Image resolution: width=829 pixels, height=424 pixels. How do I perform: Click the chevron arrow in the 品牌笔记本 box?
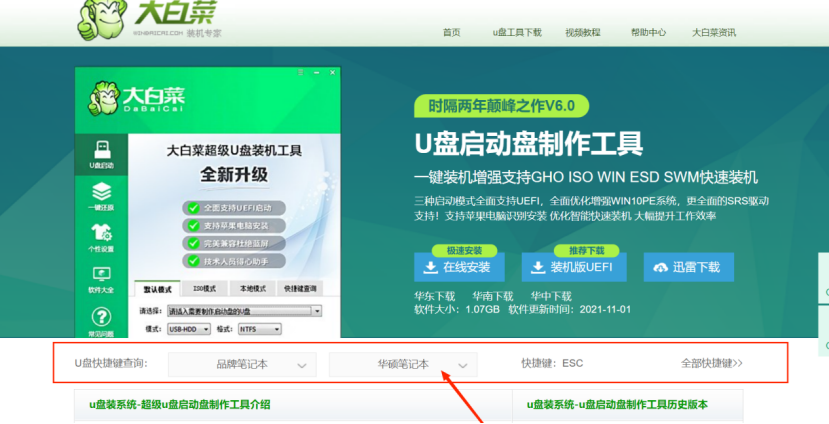(302, 365)
